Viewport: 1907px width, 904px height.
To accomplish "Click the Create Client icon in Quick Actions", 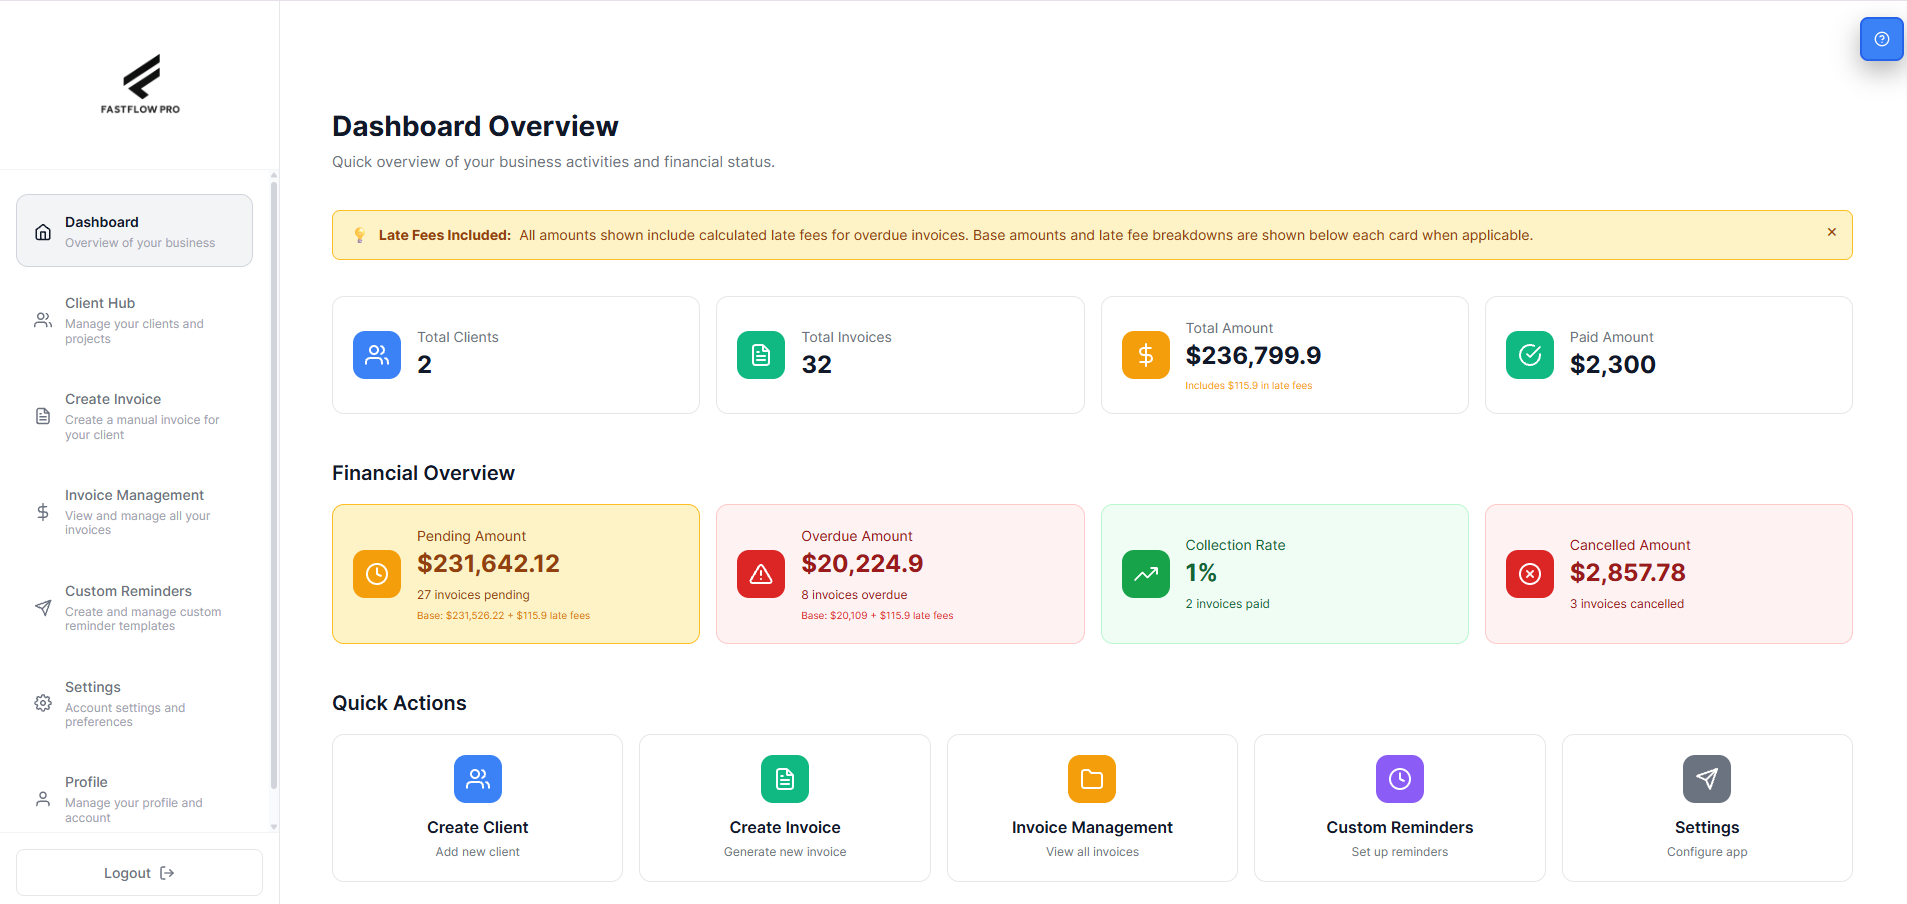I will pyautogui.click(x=477, y=779).
